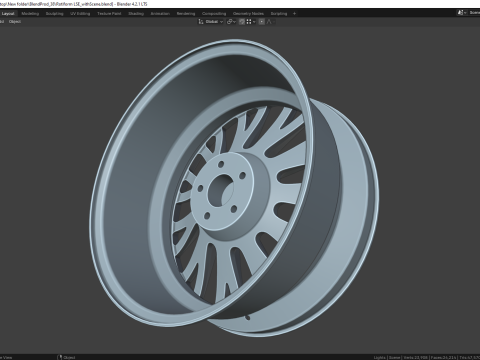The height and width of the screenshot is (360, 480).
Task: Switch to UV Editing workspace
Action: point(80,14)
